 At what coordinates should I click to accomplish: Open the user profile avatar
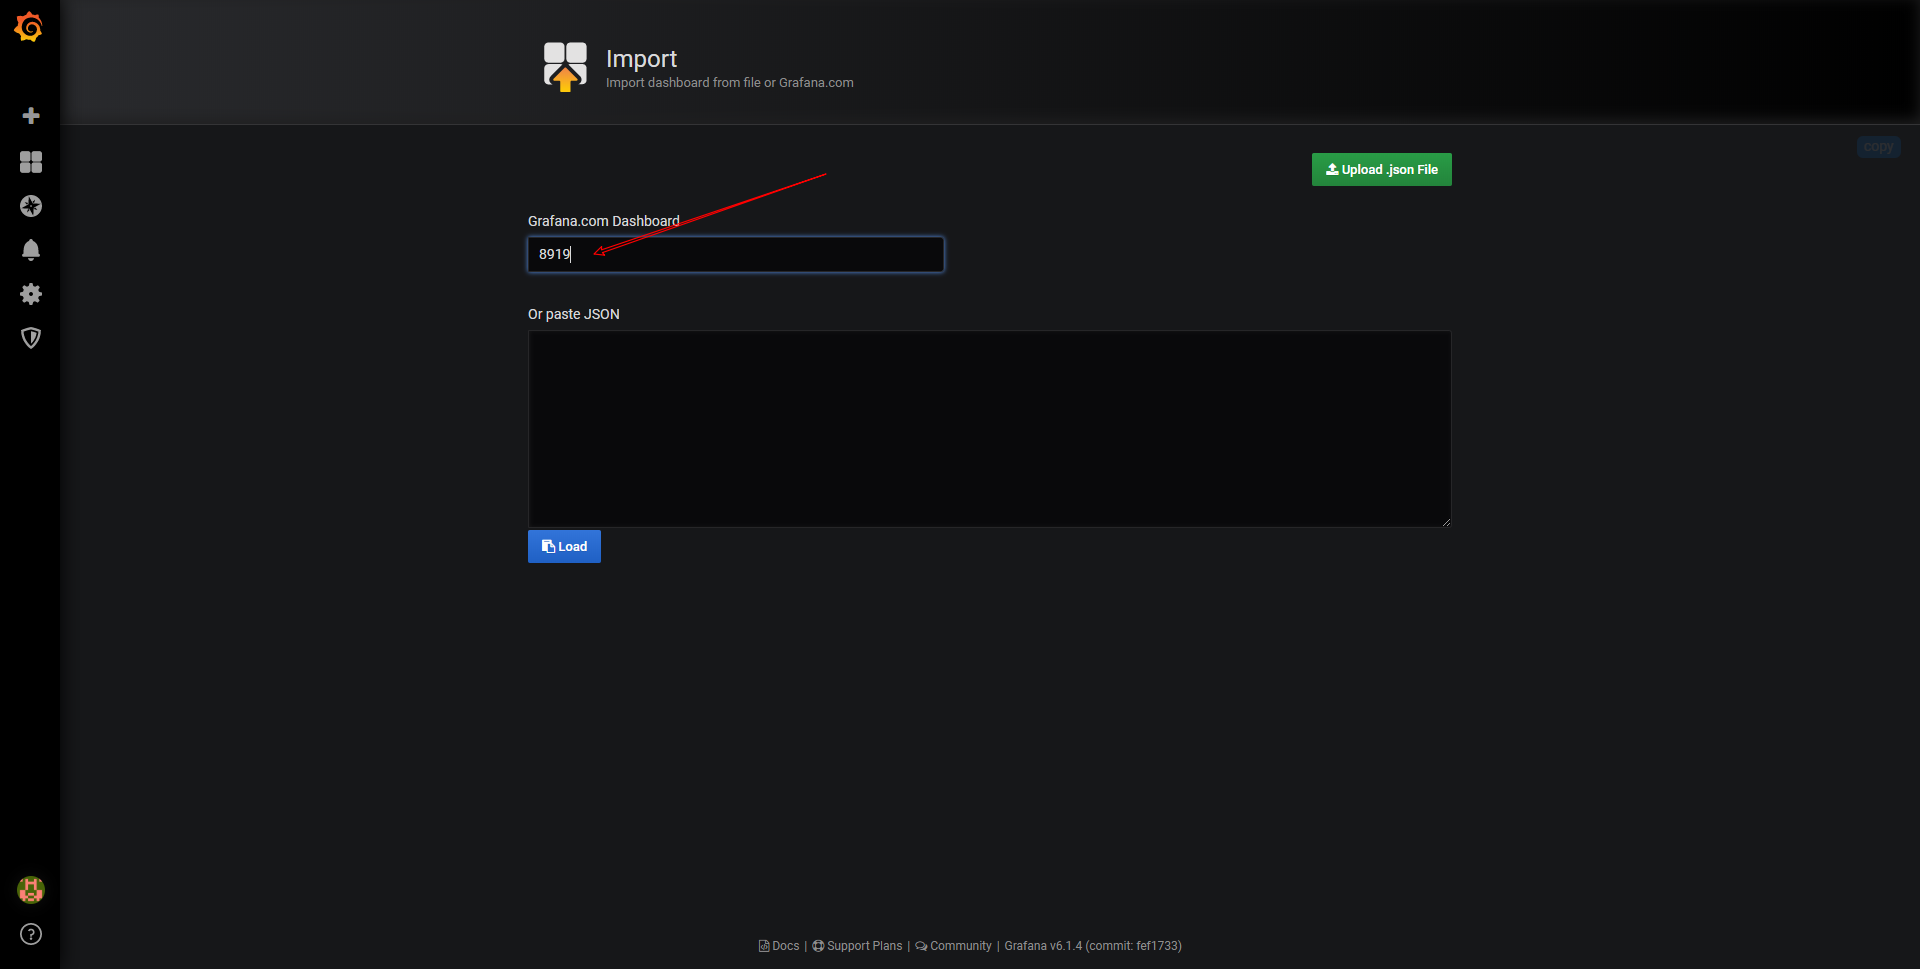tap(31, 890)
